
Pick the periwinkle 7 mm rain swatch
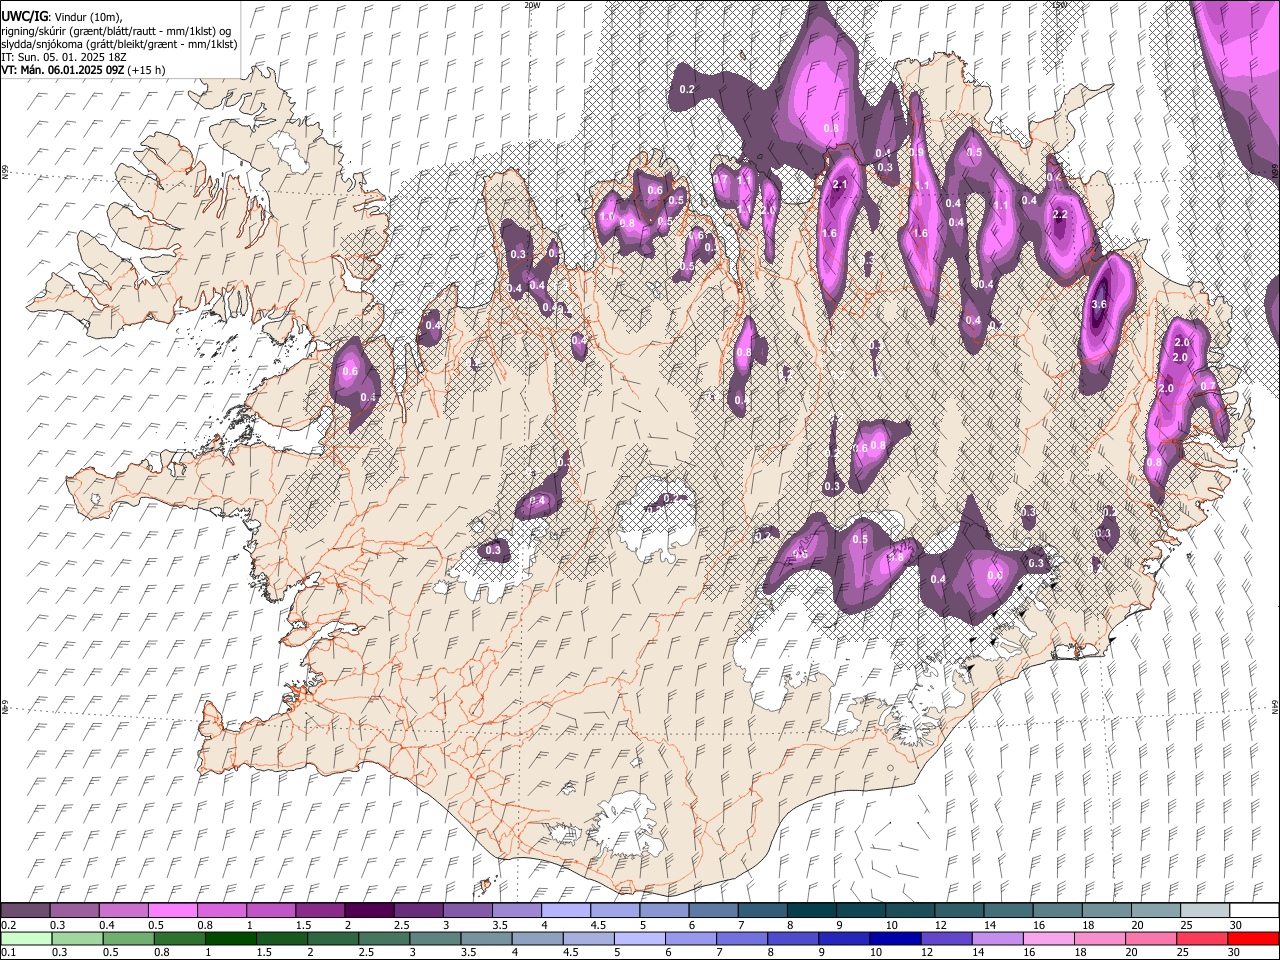742,938
